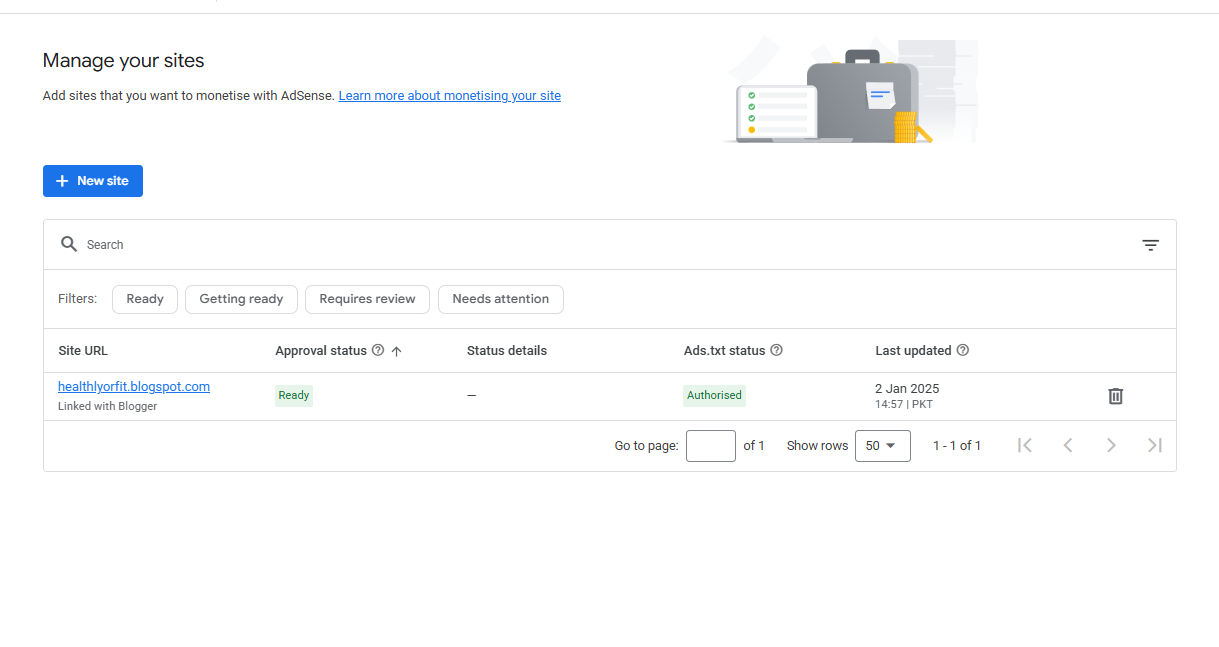This screenshot has width=1219, height=647.
Task: Click the Go to page input box
Action: (x=711, y=446)
